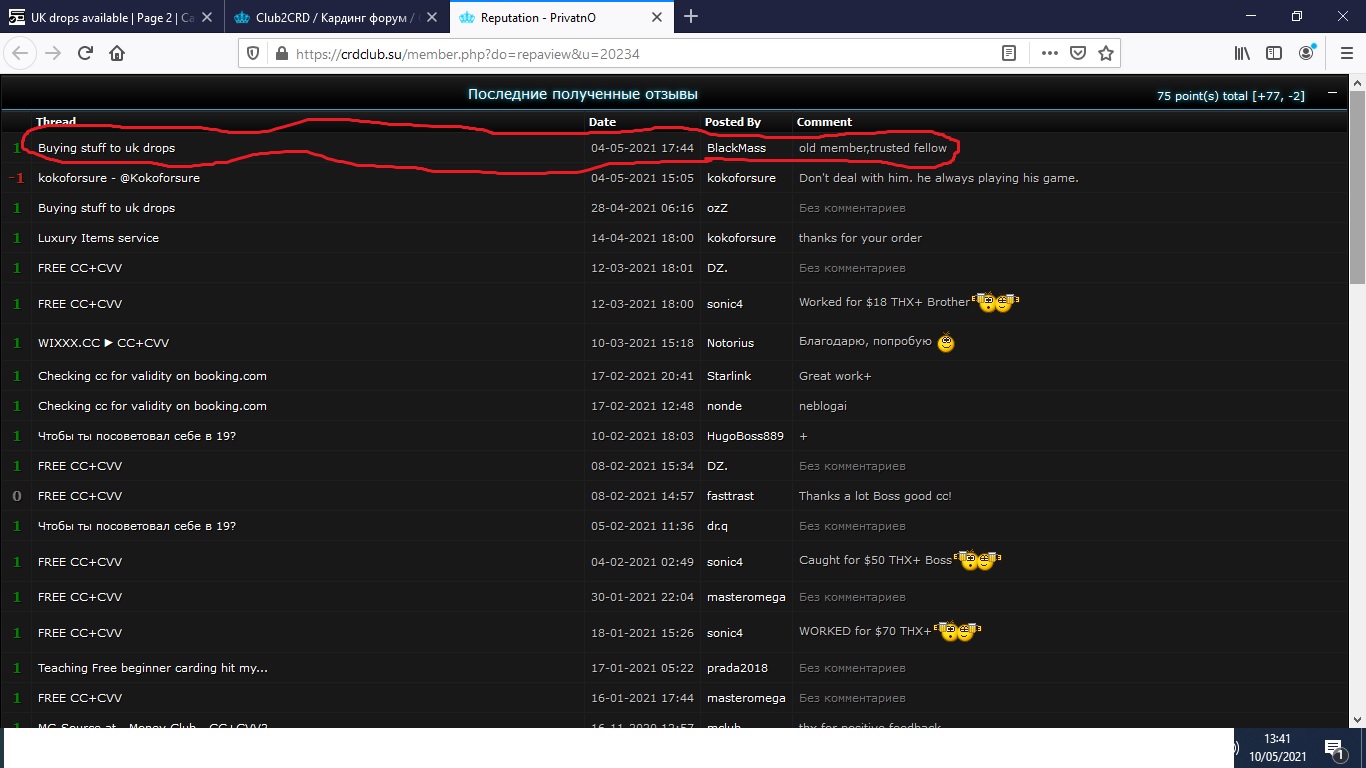Toggle reader view in the address bar
This screenshot has height=768, width=1366.
click(1010, 54)
